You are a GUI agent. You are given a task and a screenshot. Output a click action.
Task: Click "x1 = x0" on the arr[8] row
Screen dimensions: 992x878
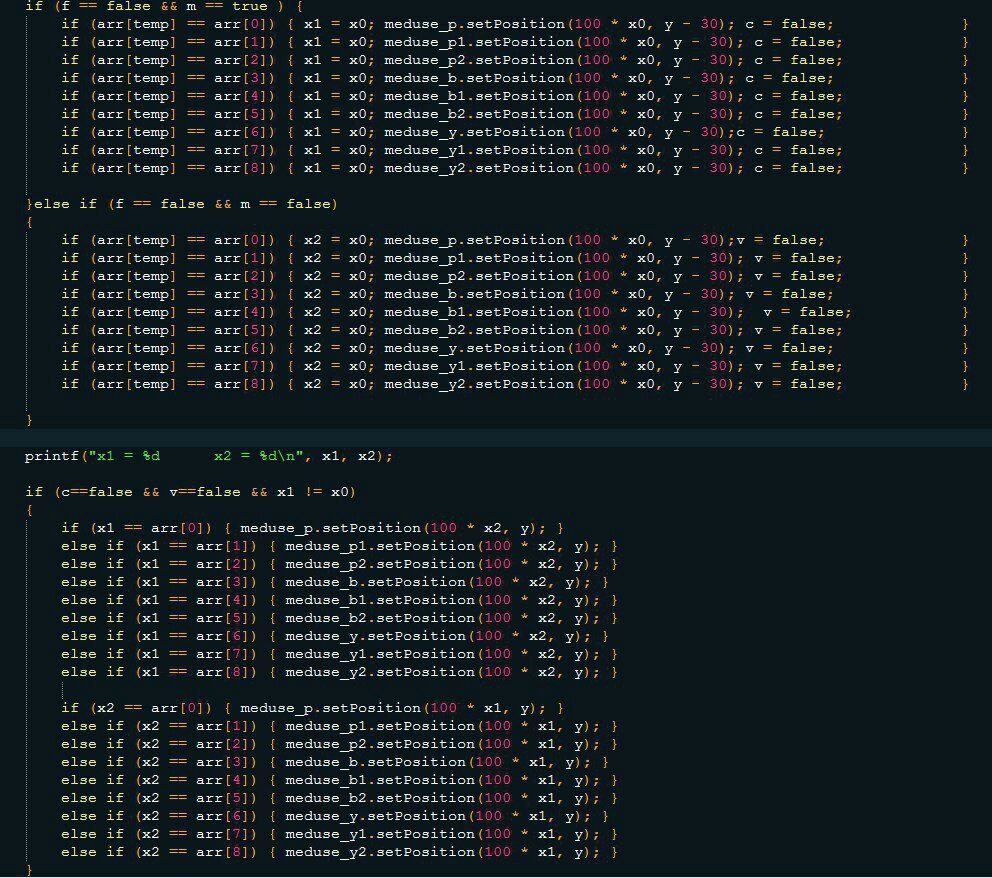[x=335, y=168]
